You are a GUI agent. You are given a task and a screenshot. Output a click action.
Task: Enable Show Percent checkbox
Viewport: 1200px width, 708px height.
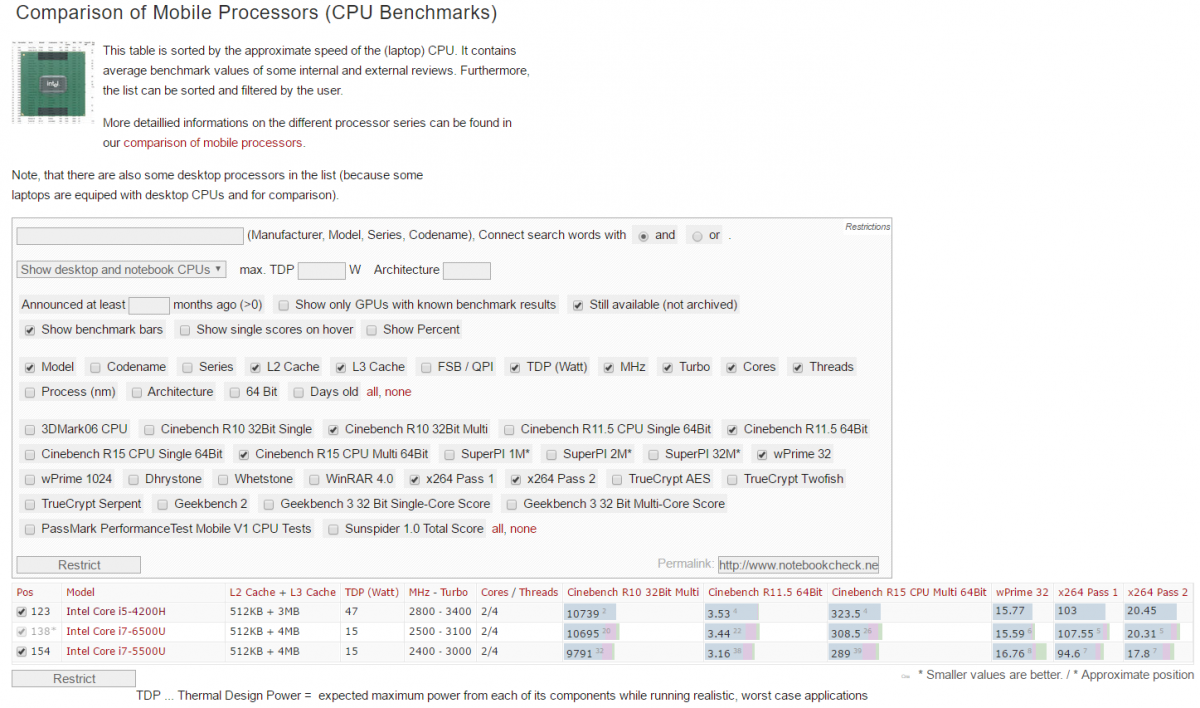pyautogui.click(x=372, y=330)
